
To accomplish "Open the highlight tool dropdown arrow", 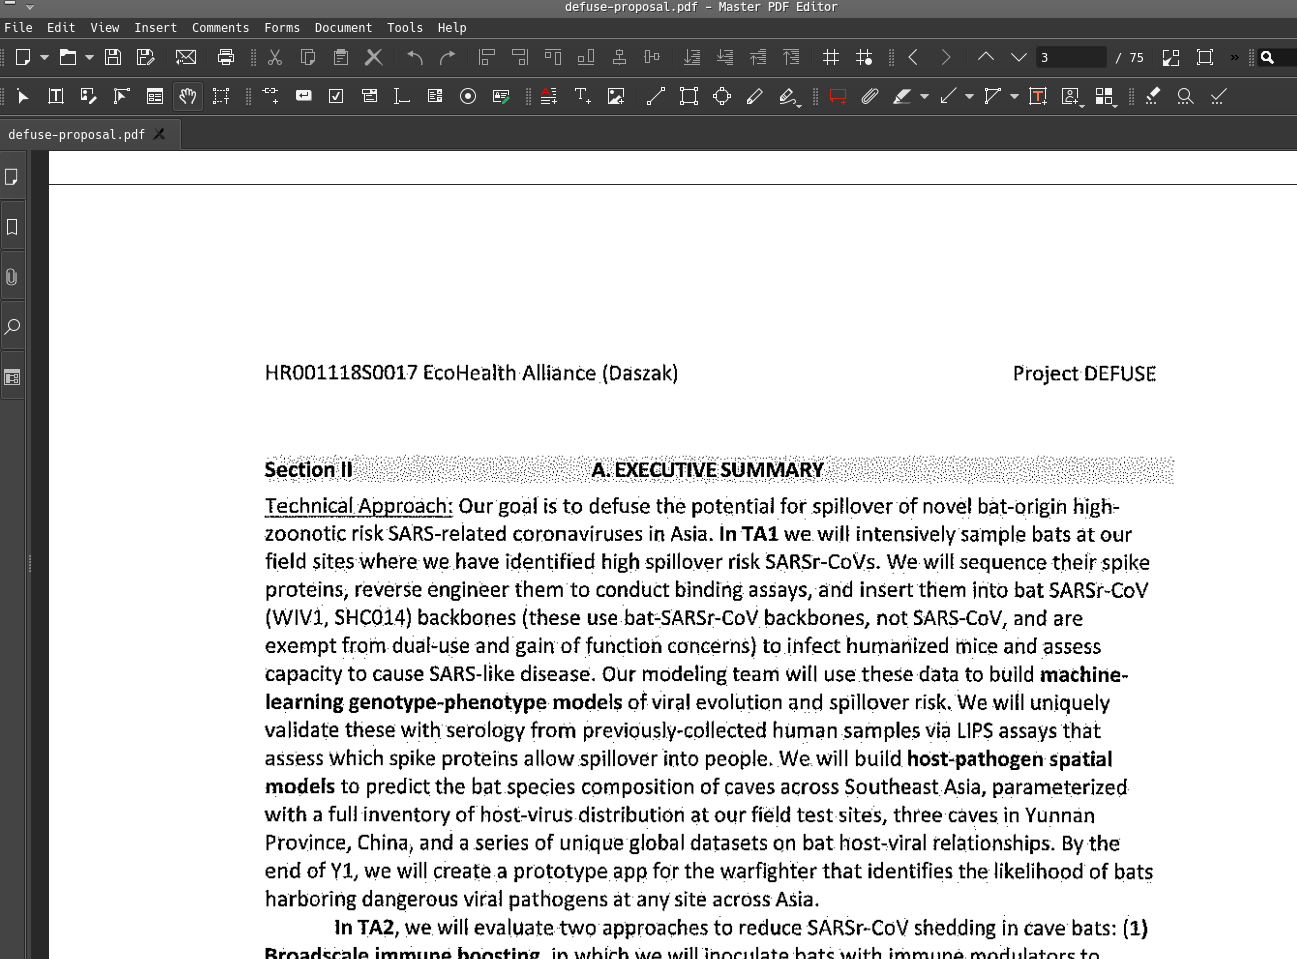I will tap(925, 97).
